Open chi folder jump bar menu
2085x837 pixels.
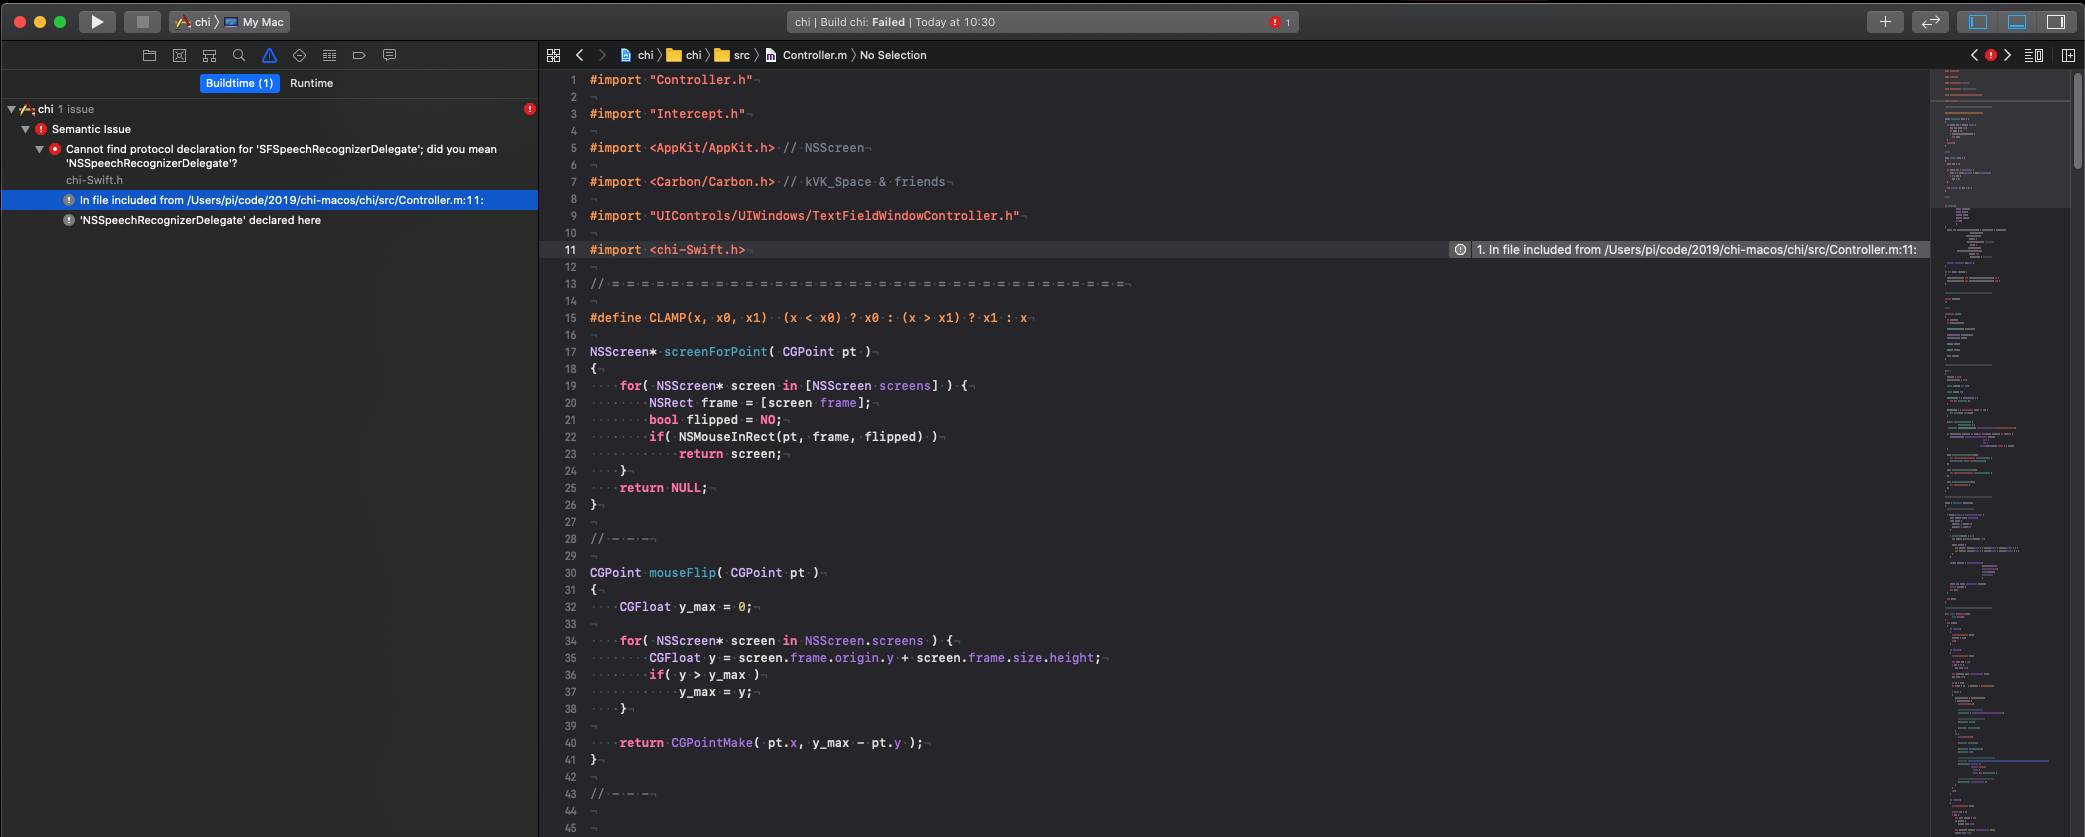point(684,55)
